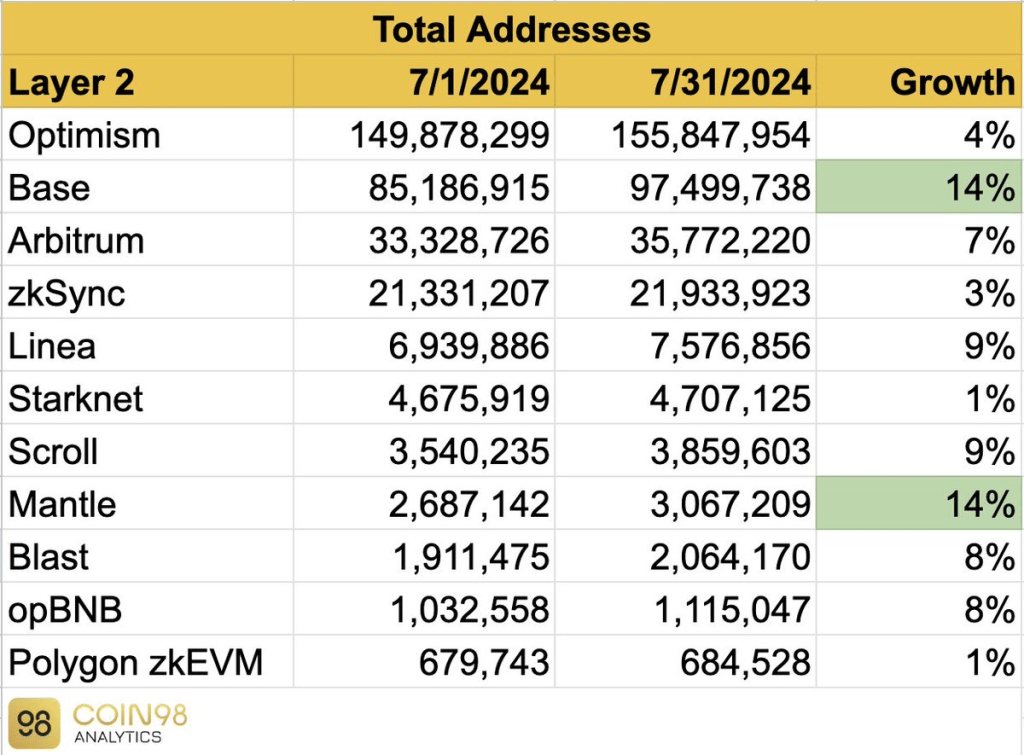
Task: Select the Polygon zkEVM row label
Action: pos(135,662)
